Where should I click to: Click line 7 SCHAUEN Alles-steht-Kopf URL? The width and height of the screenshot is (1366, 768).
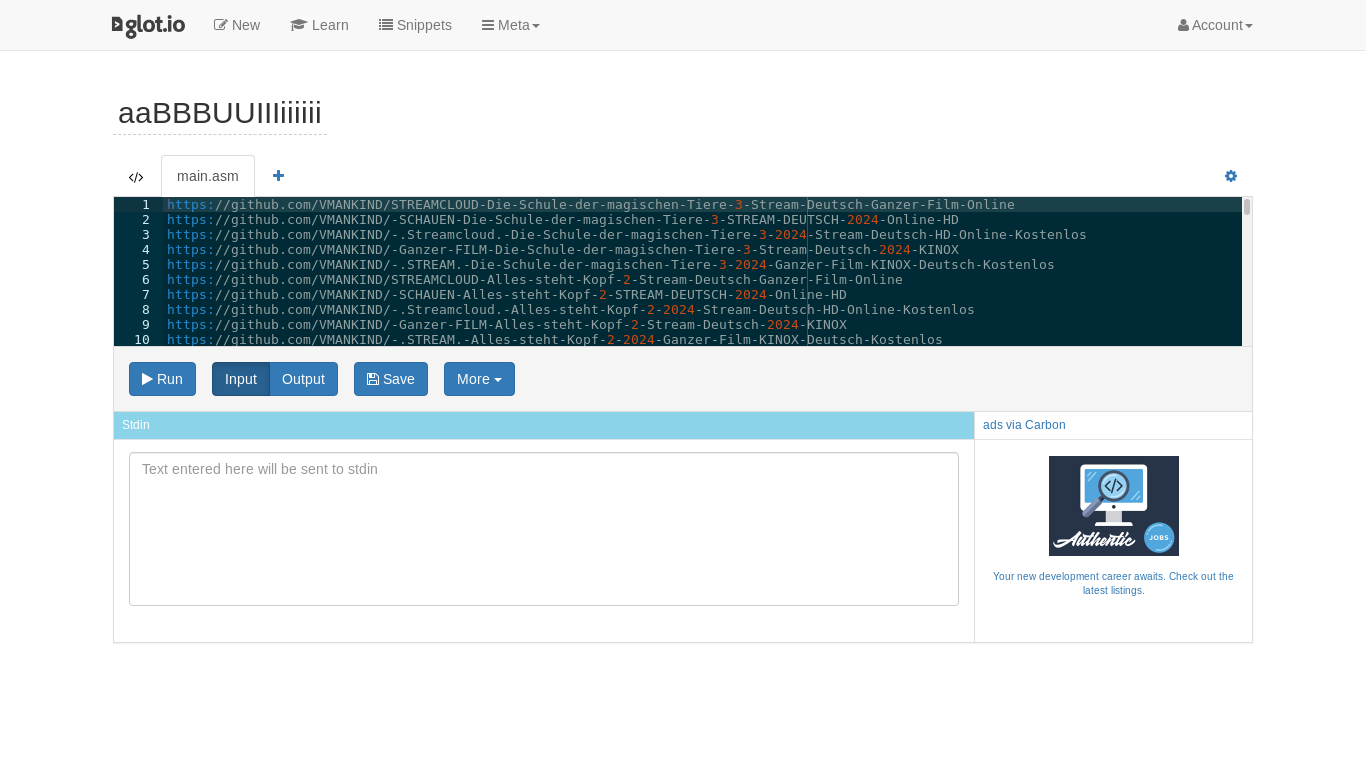(507, 295)
